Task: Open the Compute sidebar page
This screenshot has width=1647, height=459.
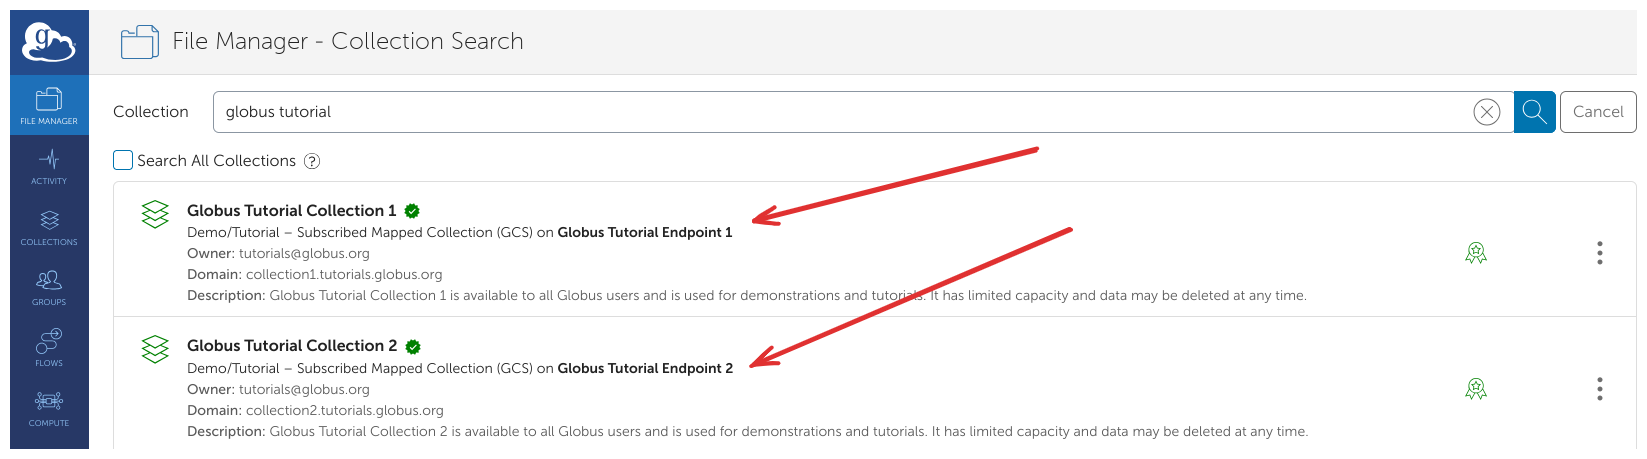Action: pos(49,408)
